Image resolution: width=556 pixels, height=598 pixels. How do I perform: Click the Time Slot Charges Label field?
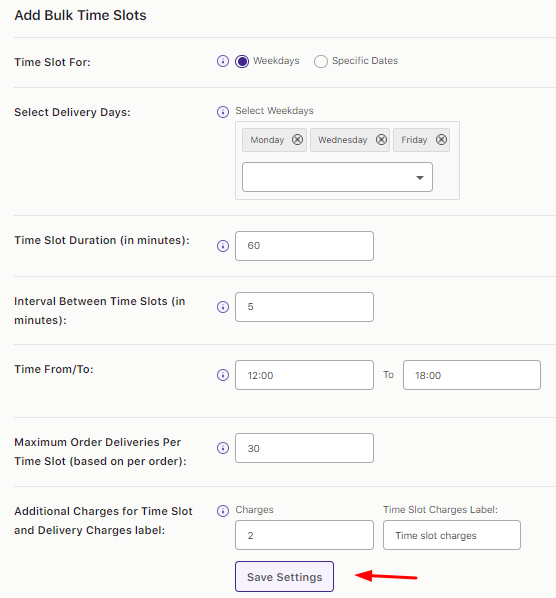point(452,535)
